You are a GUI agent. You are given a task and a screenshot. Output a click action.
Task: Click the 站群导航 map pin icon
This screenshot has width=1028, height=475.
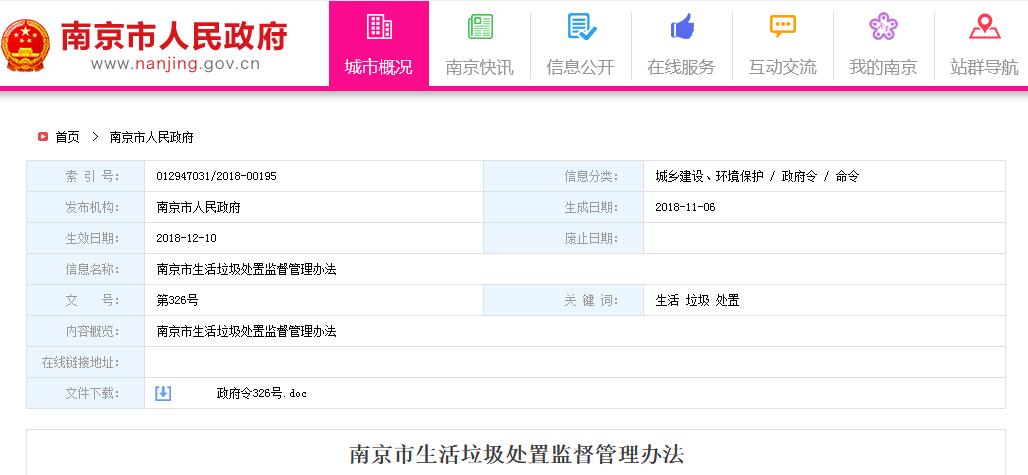(984, 27)
